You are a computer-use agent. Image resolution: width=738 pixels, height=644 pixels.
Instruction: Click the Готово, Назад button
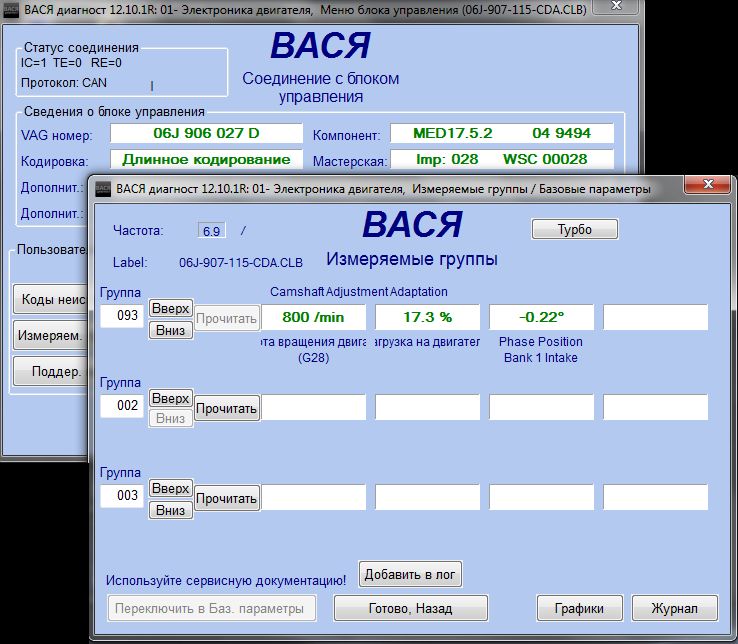(410, 608)
